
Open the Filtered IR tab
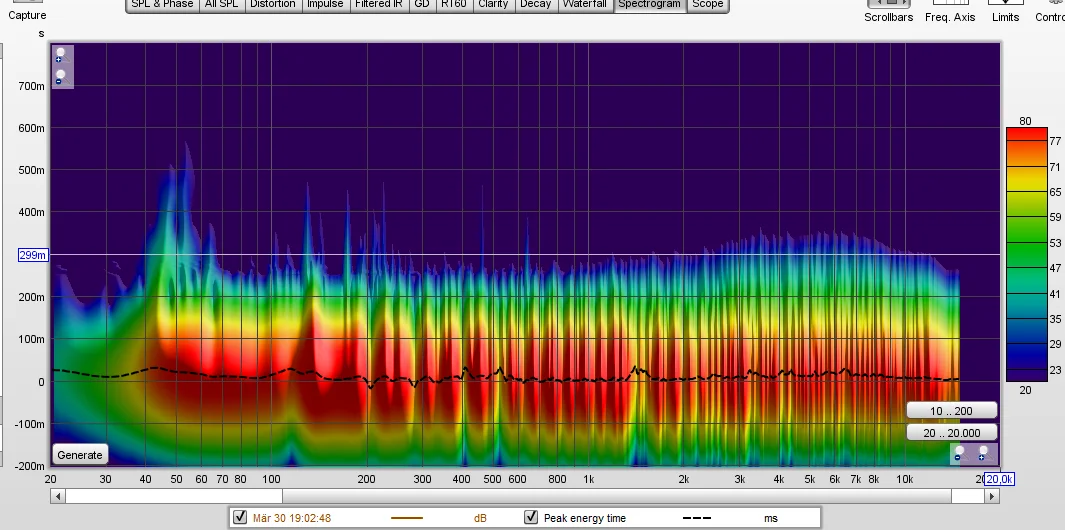pos(378,5)
